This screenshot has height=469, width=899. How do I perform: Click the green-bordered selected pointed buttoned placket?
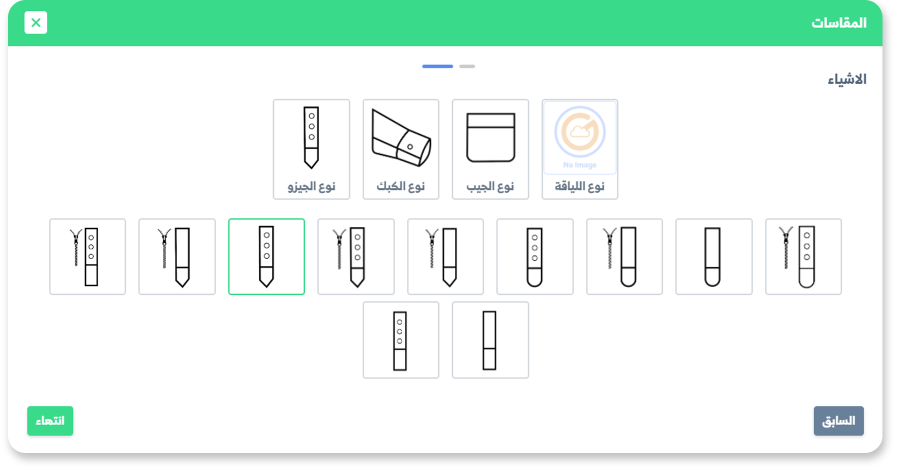266,257
